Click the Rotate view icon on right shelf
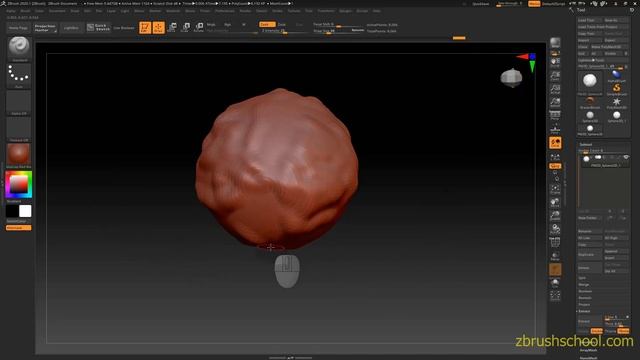640x360 pixels. [555, 229]
